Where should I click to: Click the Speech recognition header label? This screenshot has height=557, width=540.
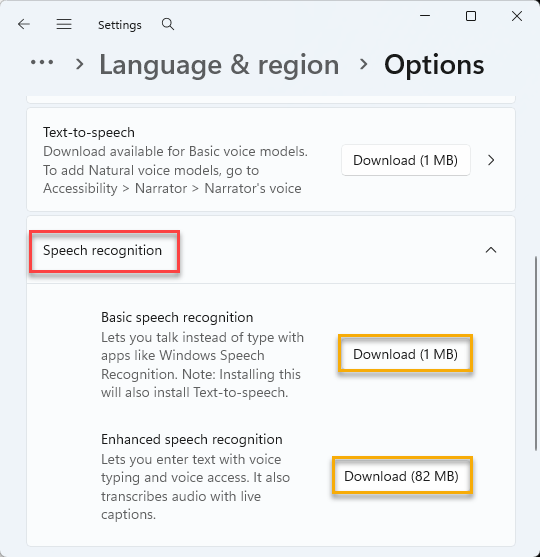(x=102, y=250)
